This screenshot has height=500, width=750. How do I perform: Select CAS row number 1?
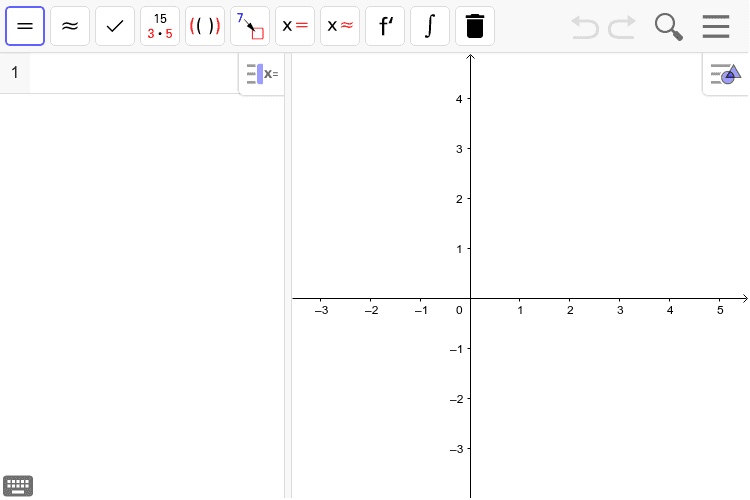pyautogui.click(x=15, y=73)
